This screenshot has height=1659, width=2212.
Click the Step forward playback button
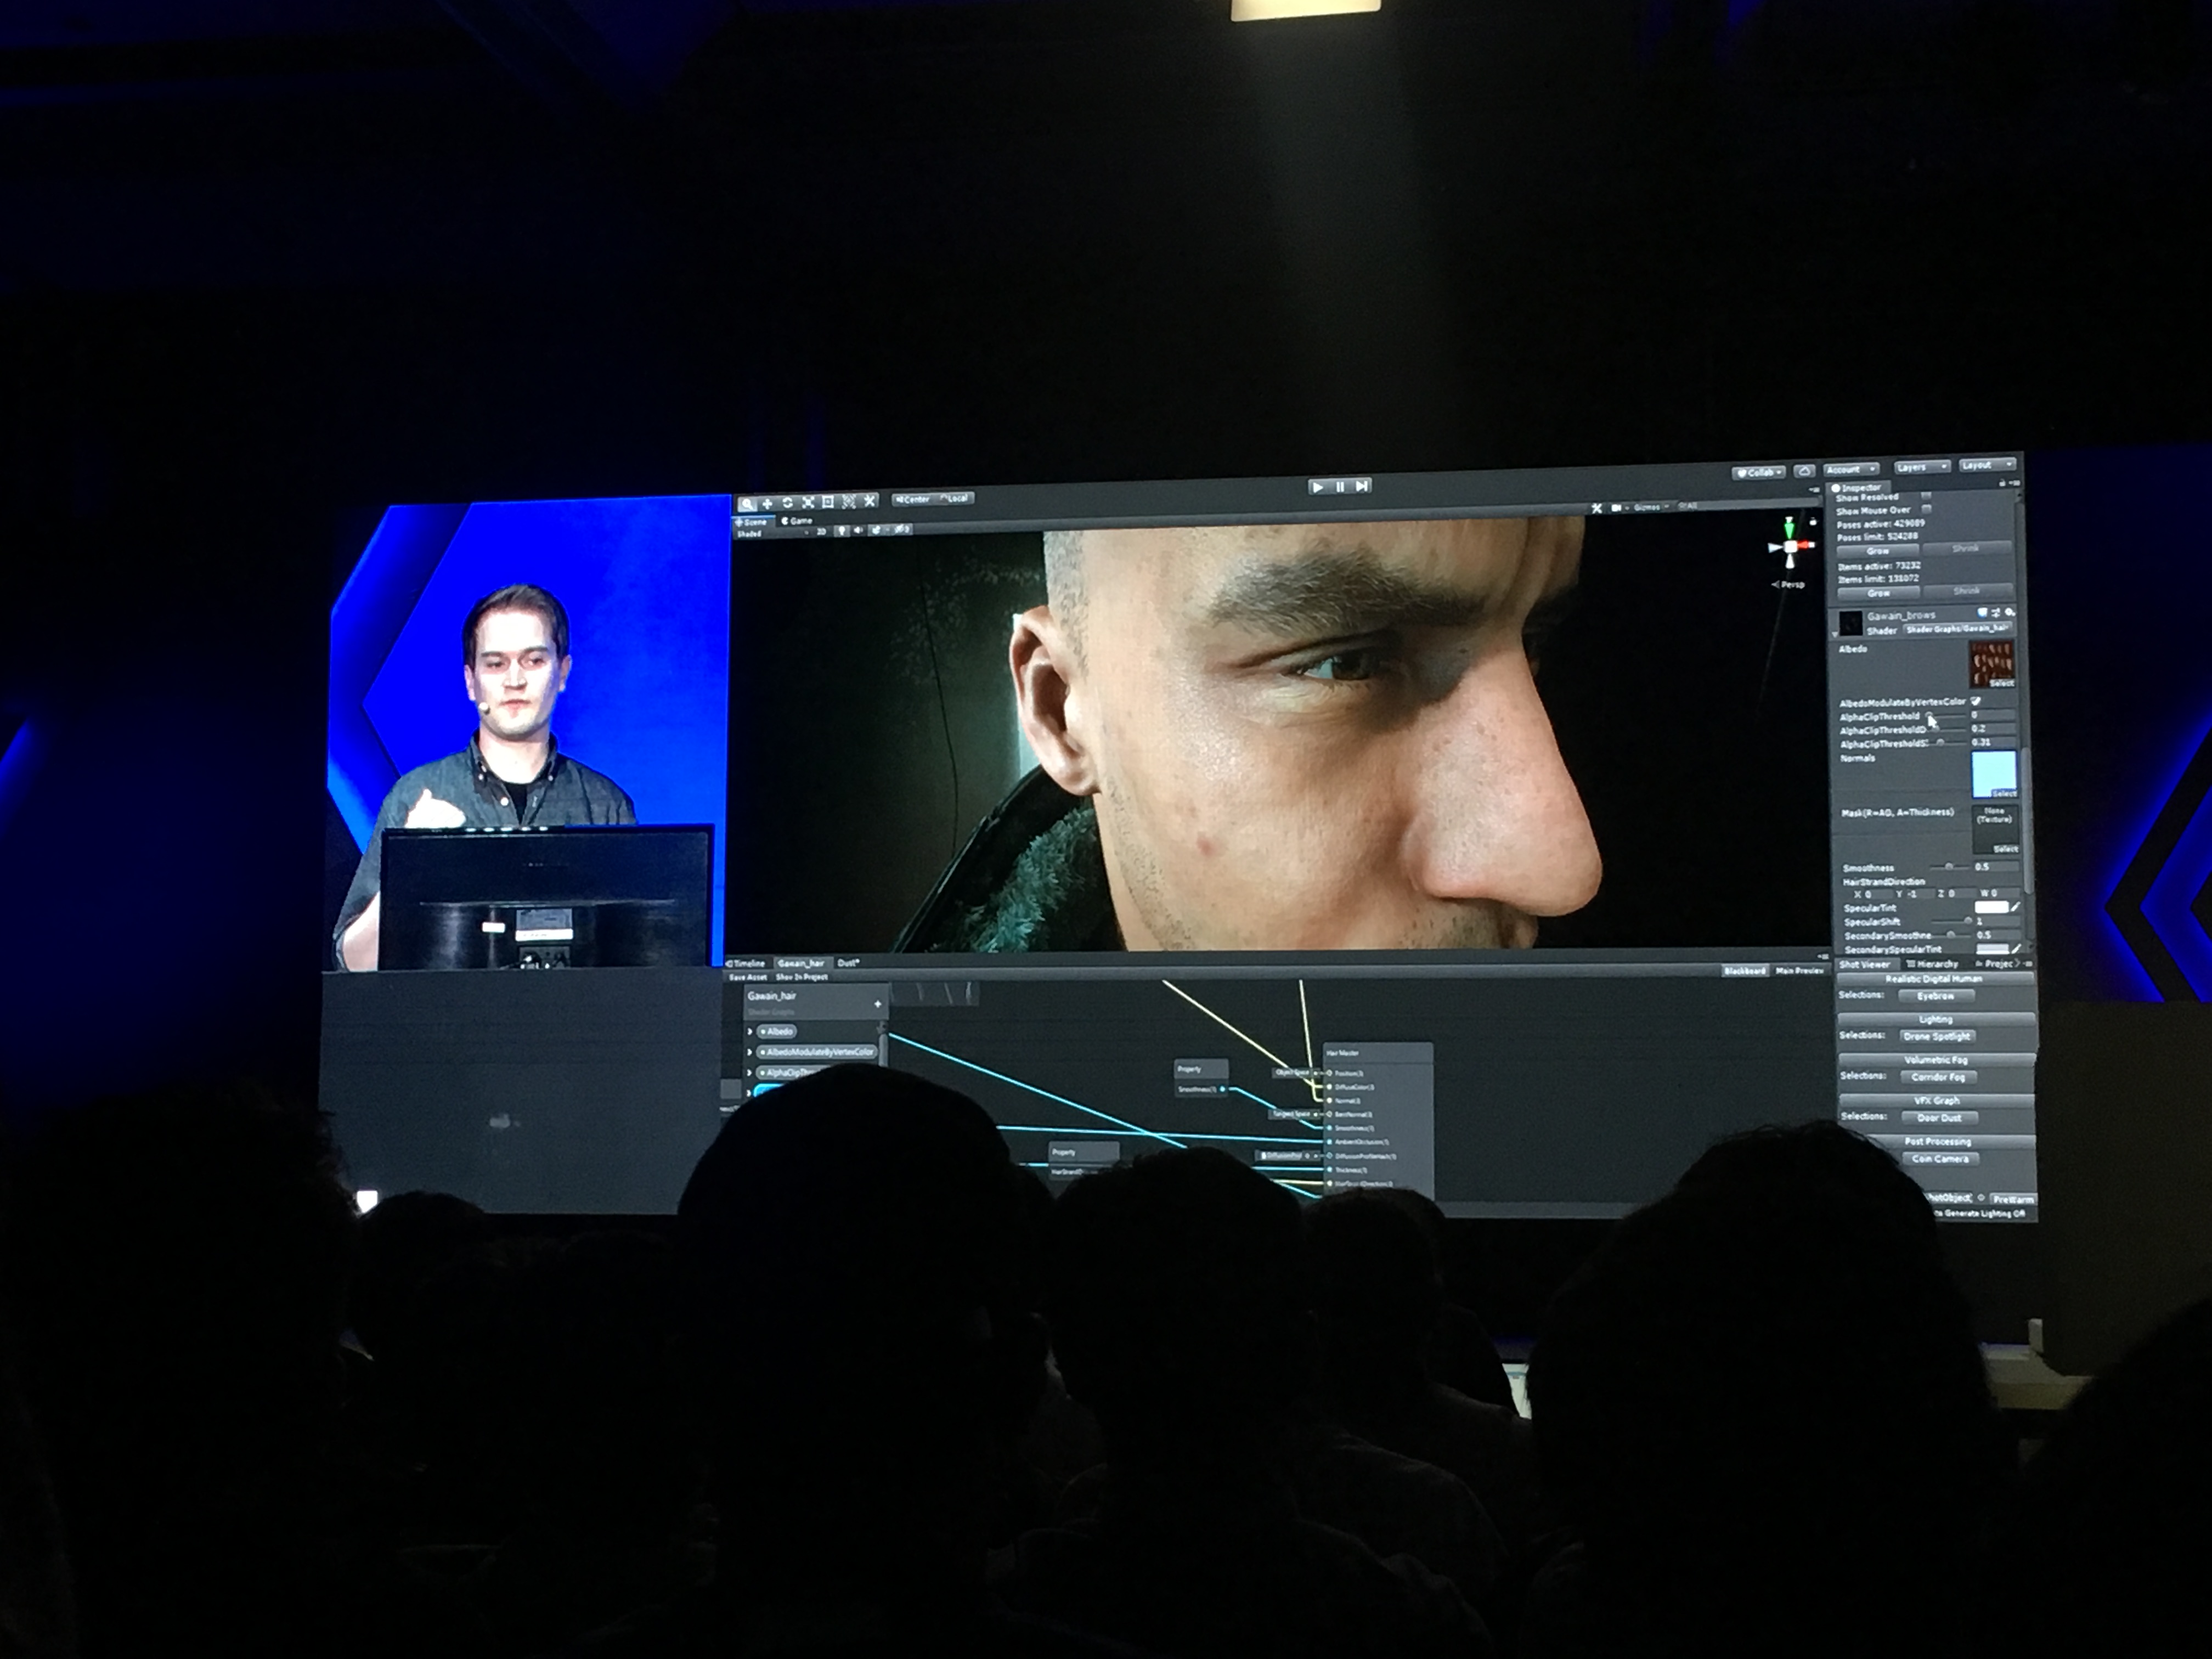(x=1361, y=486)
